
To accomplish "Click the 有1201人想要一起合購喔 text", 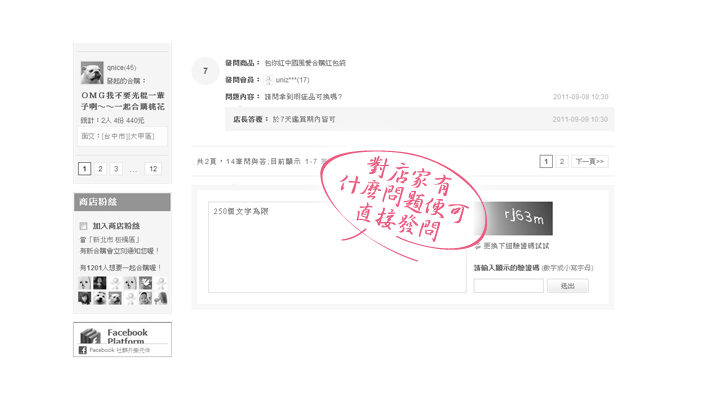I will point(120,268).
